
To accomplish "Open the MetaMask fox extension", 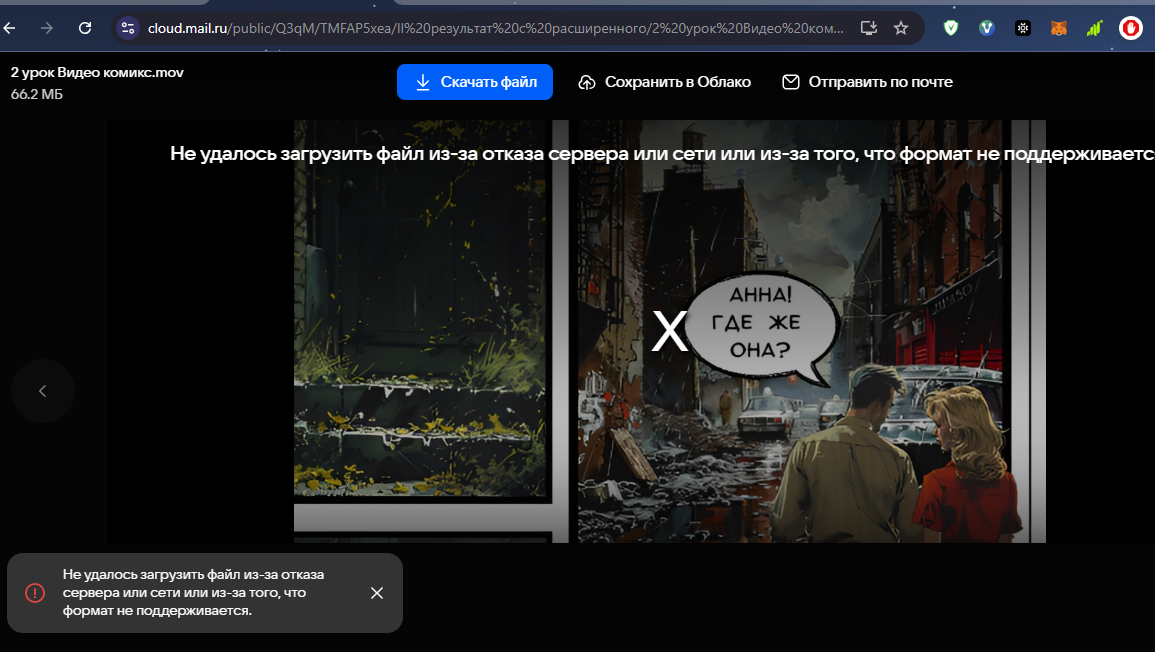I will [x=1059, y=28].
